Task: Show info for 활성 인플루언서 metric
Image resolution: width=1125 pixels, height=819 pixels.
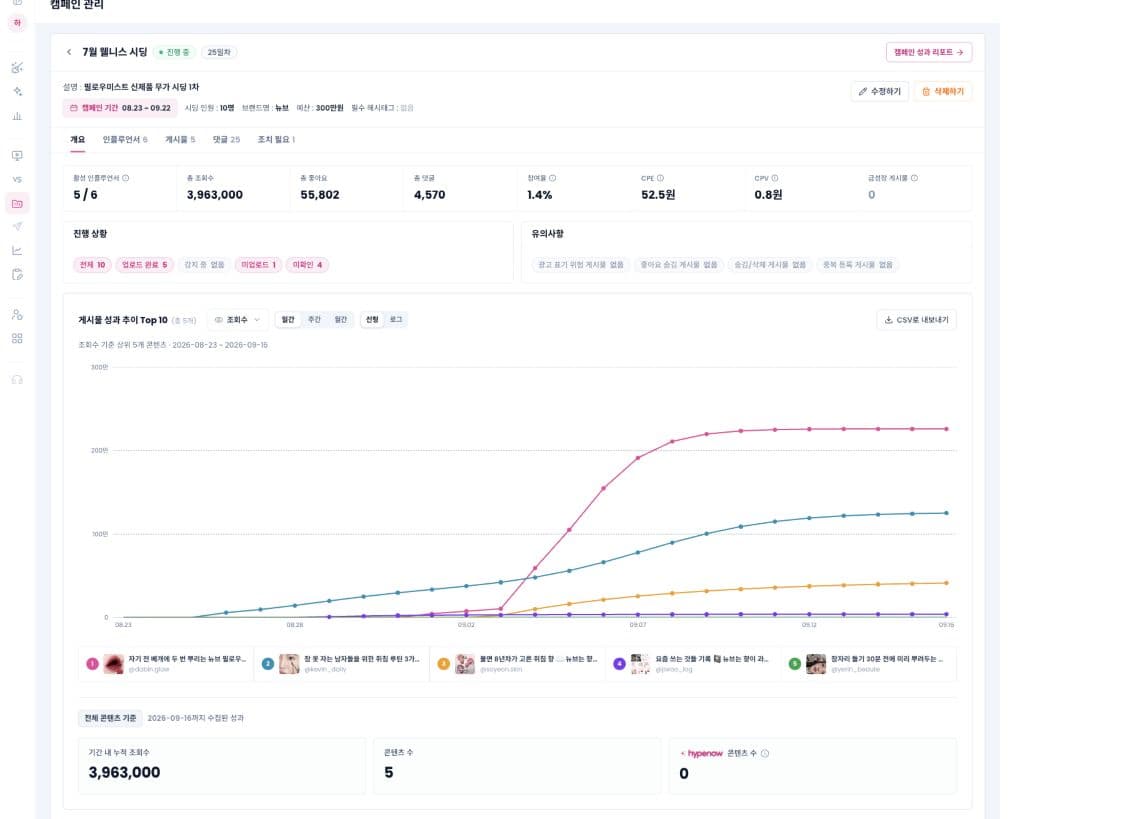Action: [126, 178]
